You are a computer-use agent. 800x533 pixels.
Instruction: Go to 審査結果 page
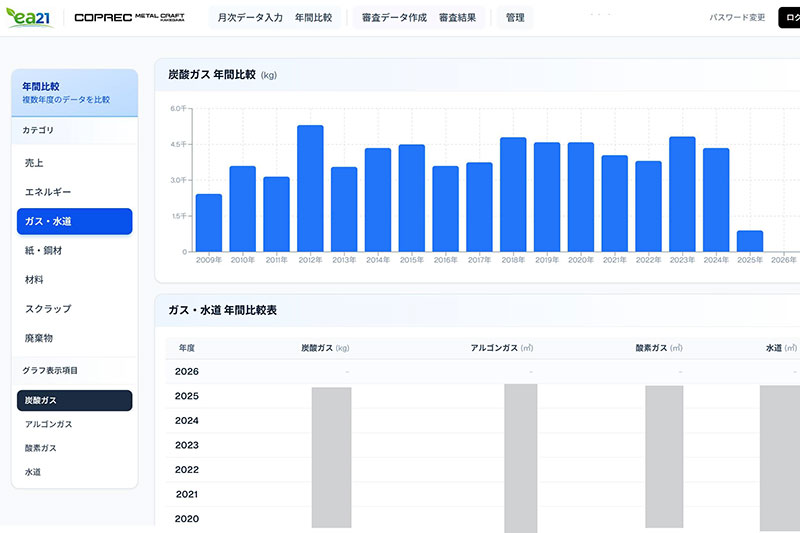coord(457,18)
